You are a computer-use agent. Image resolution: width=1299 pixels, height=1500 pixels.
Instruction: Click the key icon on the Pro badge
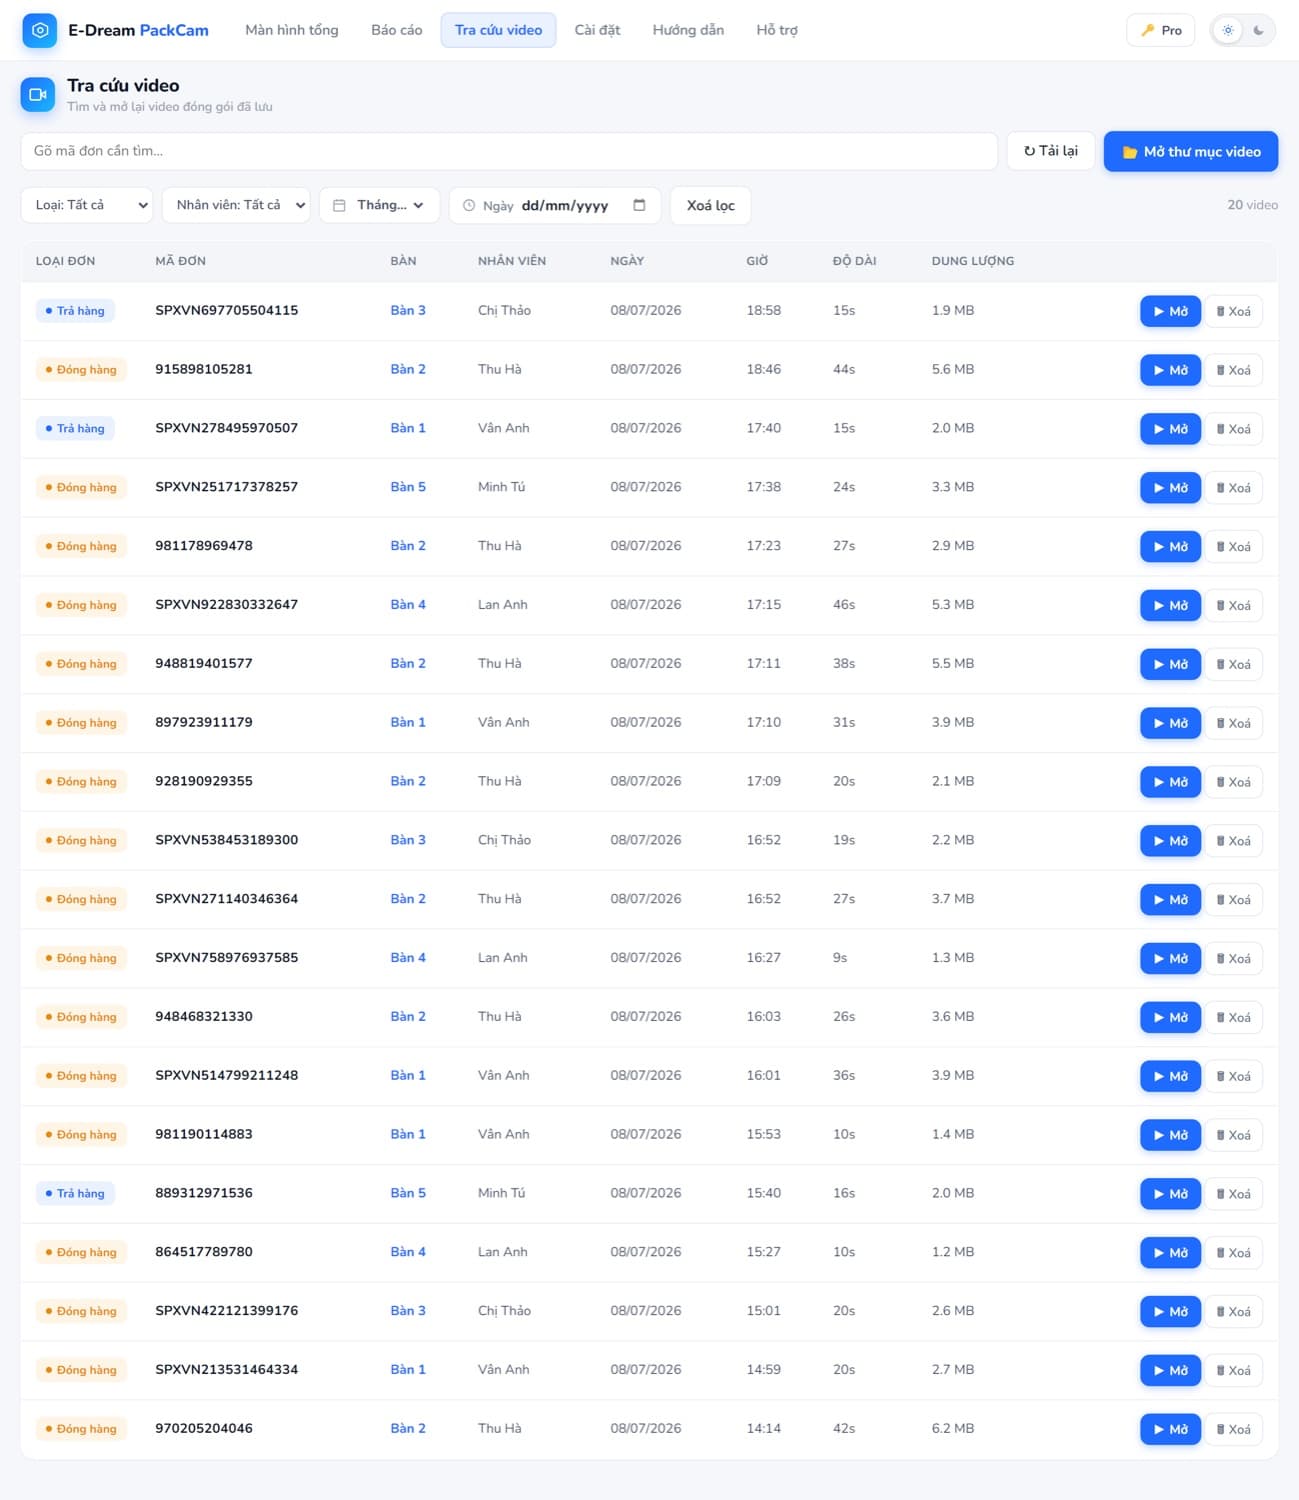click(x=1147, y=30)
